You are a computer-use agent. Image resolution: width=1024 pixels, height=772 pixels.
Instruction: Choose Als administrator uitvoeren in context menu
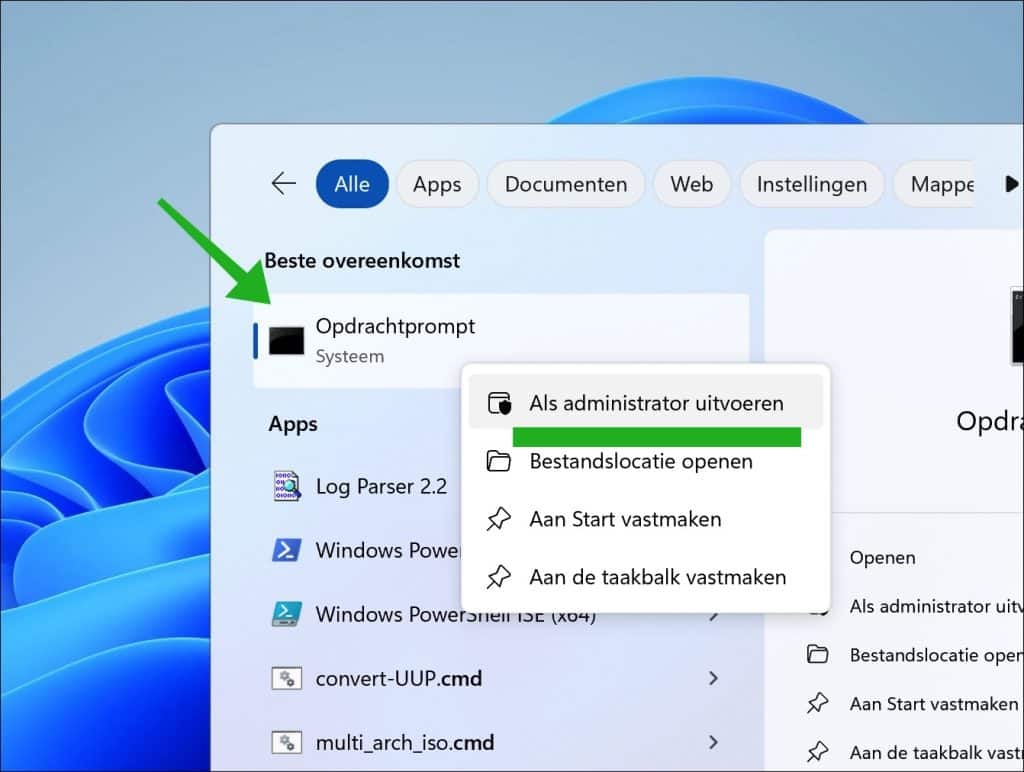tap(645, 403)
